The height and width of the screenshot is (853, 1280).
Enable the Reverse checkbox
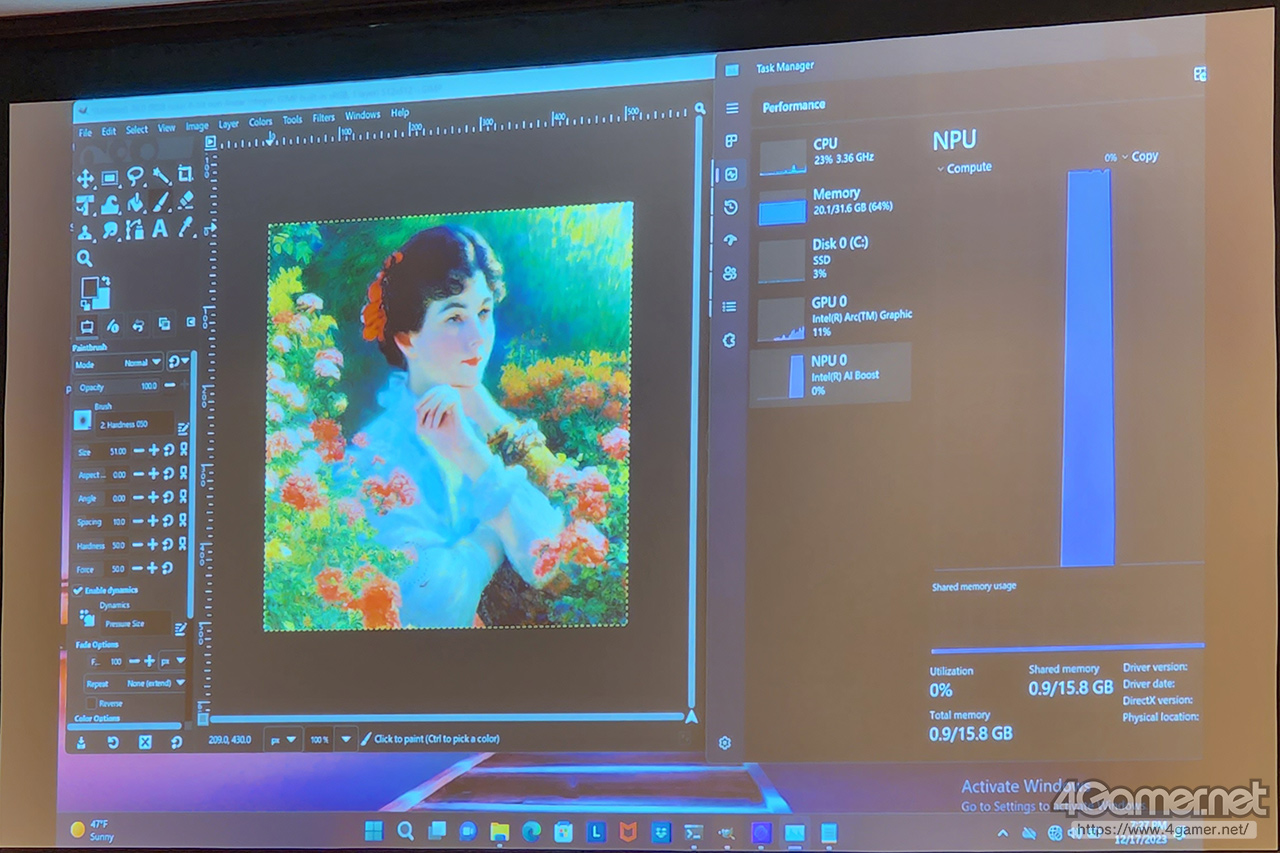click(x=91, y=703)
